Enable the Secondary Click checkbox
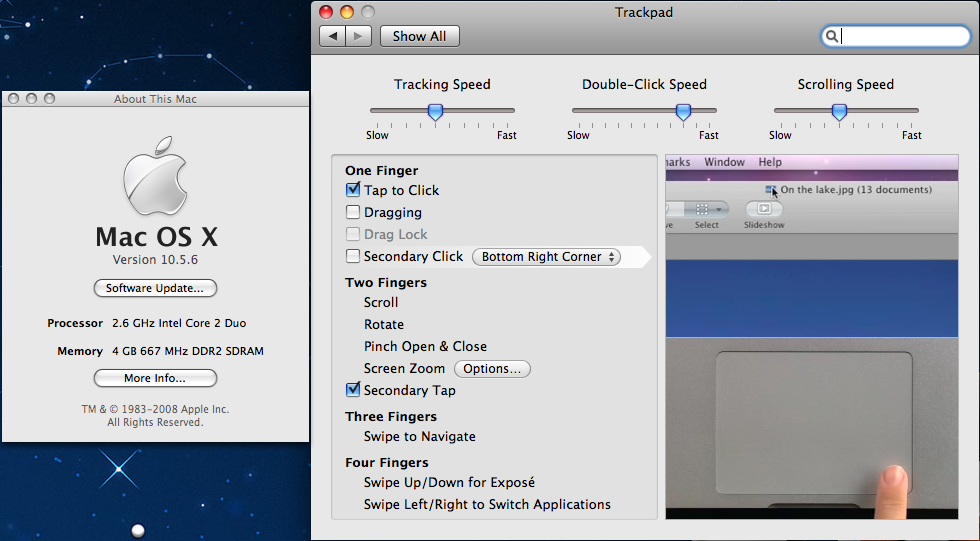980x541 pixels. pyautogui.click(x=353, y=256)
